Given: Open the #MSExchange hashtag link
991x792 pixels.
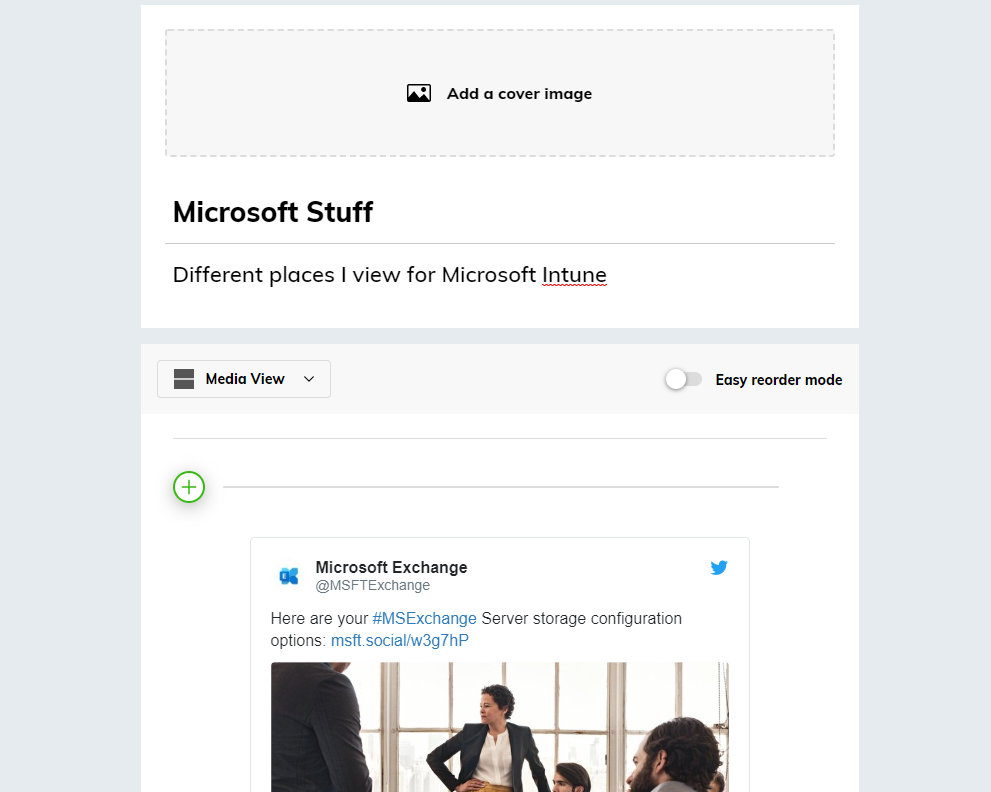Looking at the screenshot, I should click(424, 619).
